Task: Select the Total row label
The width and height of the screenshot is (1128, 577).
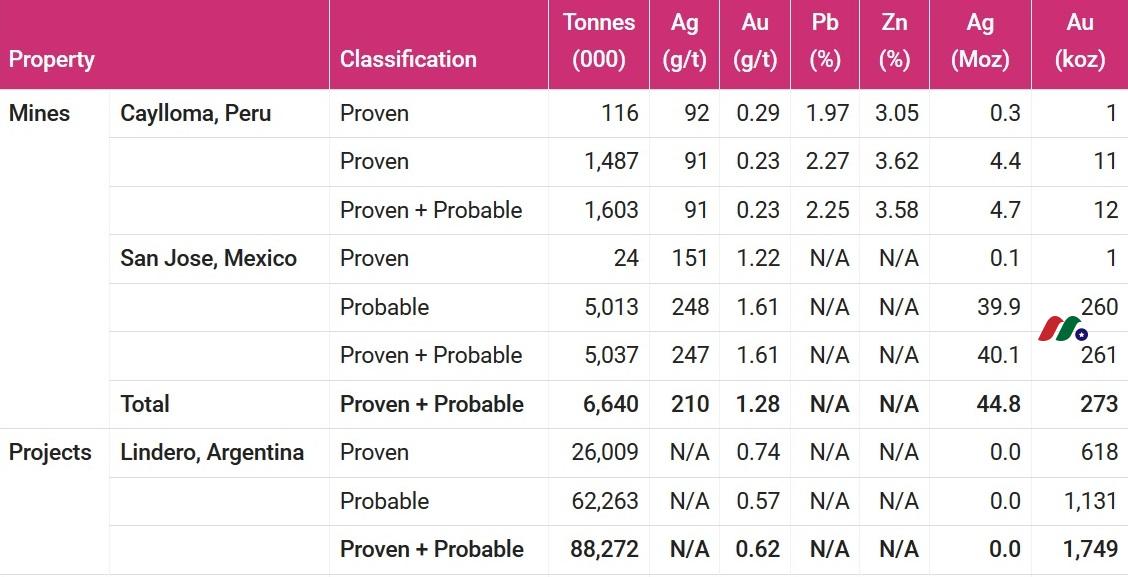Action: click(x=145, y=404)
